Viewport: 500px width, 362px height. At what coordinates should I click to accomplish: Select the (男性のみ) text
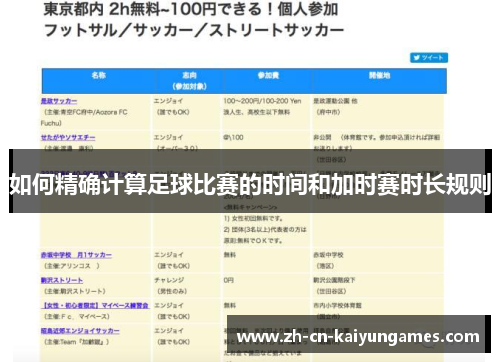point(172,291)
